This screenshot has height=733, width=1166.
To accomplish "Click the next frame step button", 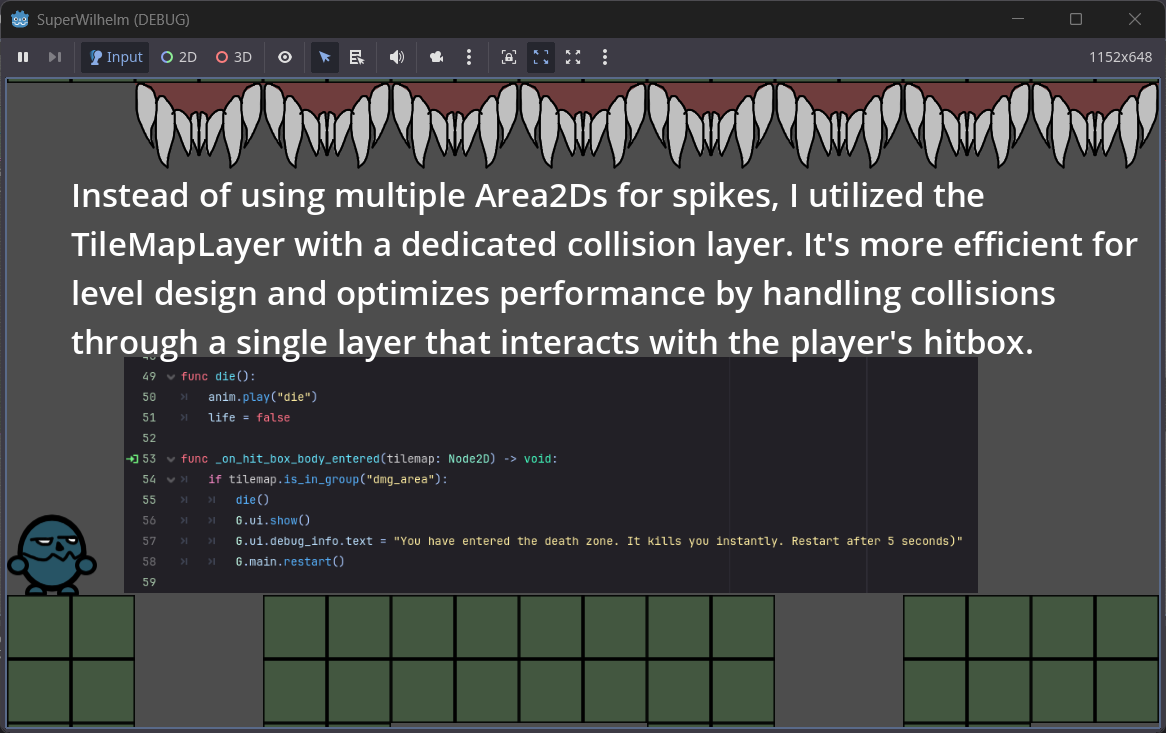I will coord(55,57).
